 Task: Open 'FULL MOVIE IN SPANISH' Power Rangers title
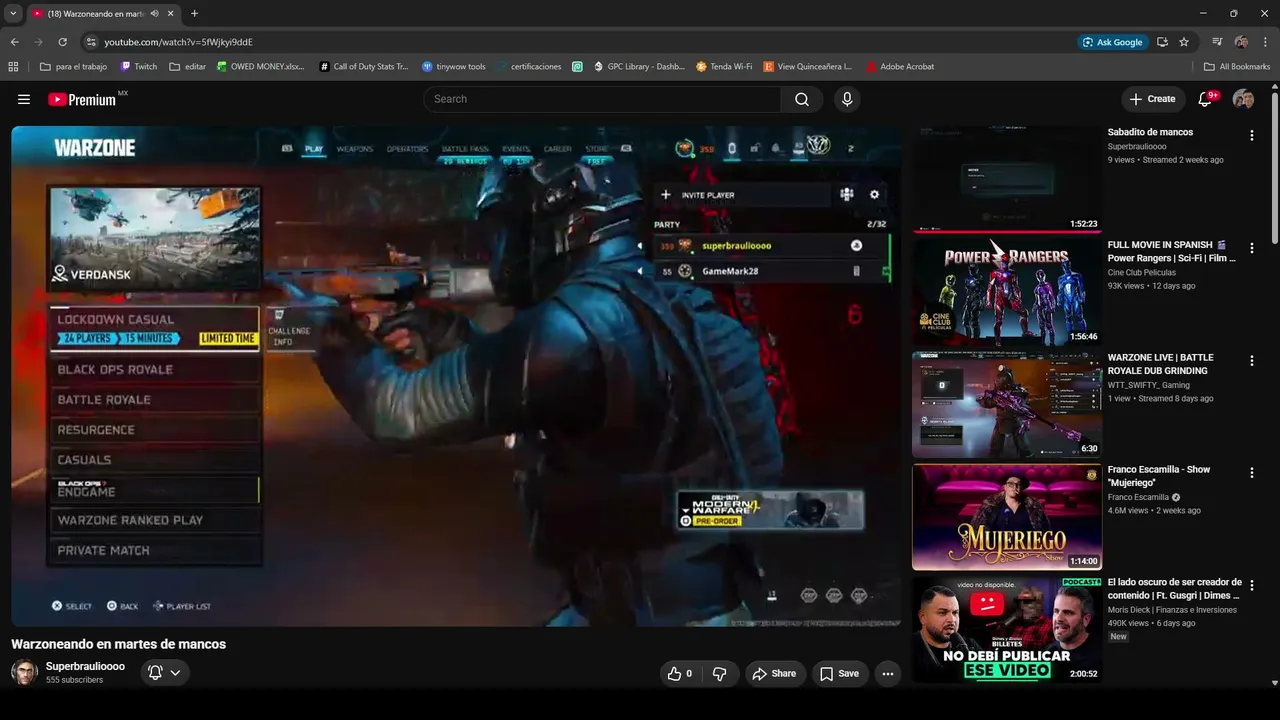click(1172, 251)
